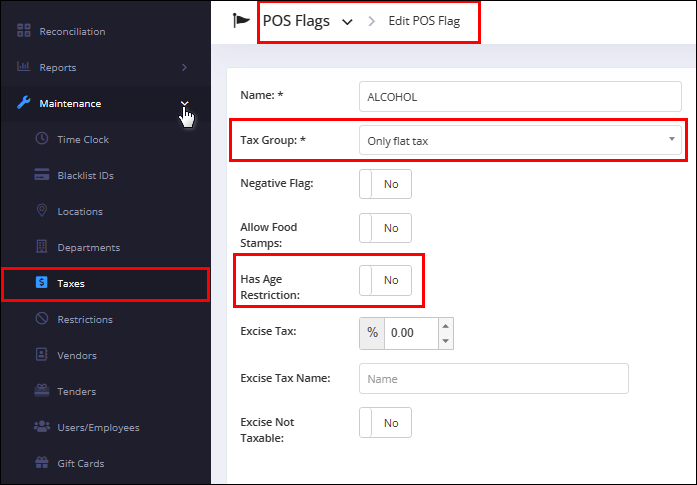Click the Time Clock icon

(x=42, y=138)
